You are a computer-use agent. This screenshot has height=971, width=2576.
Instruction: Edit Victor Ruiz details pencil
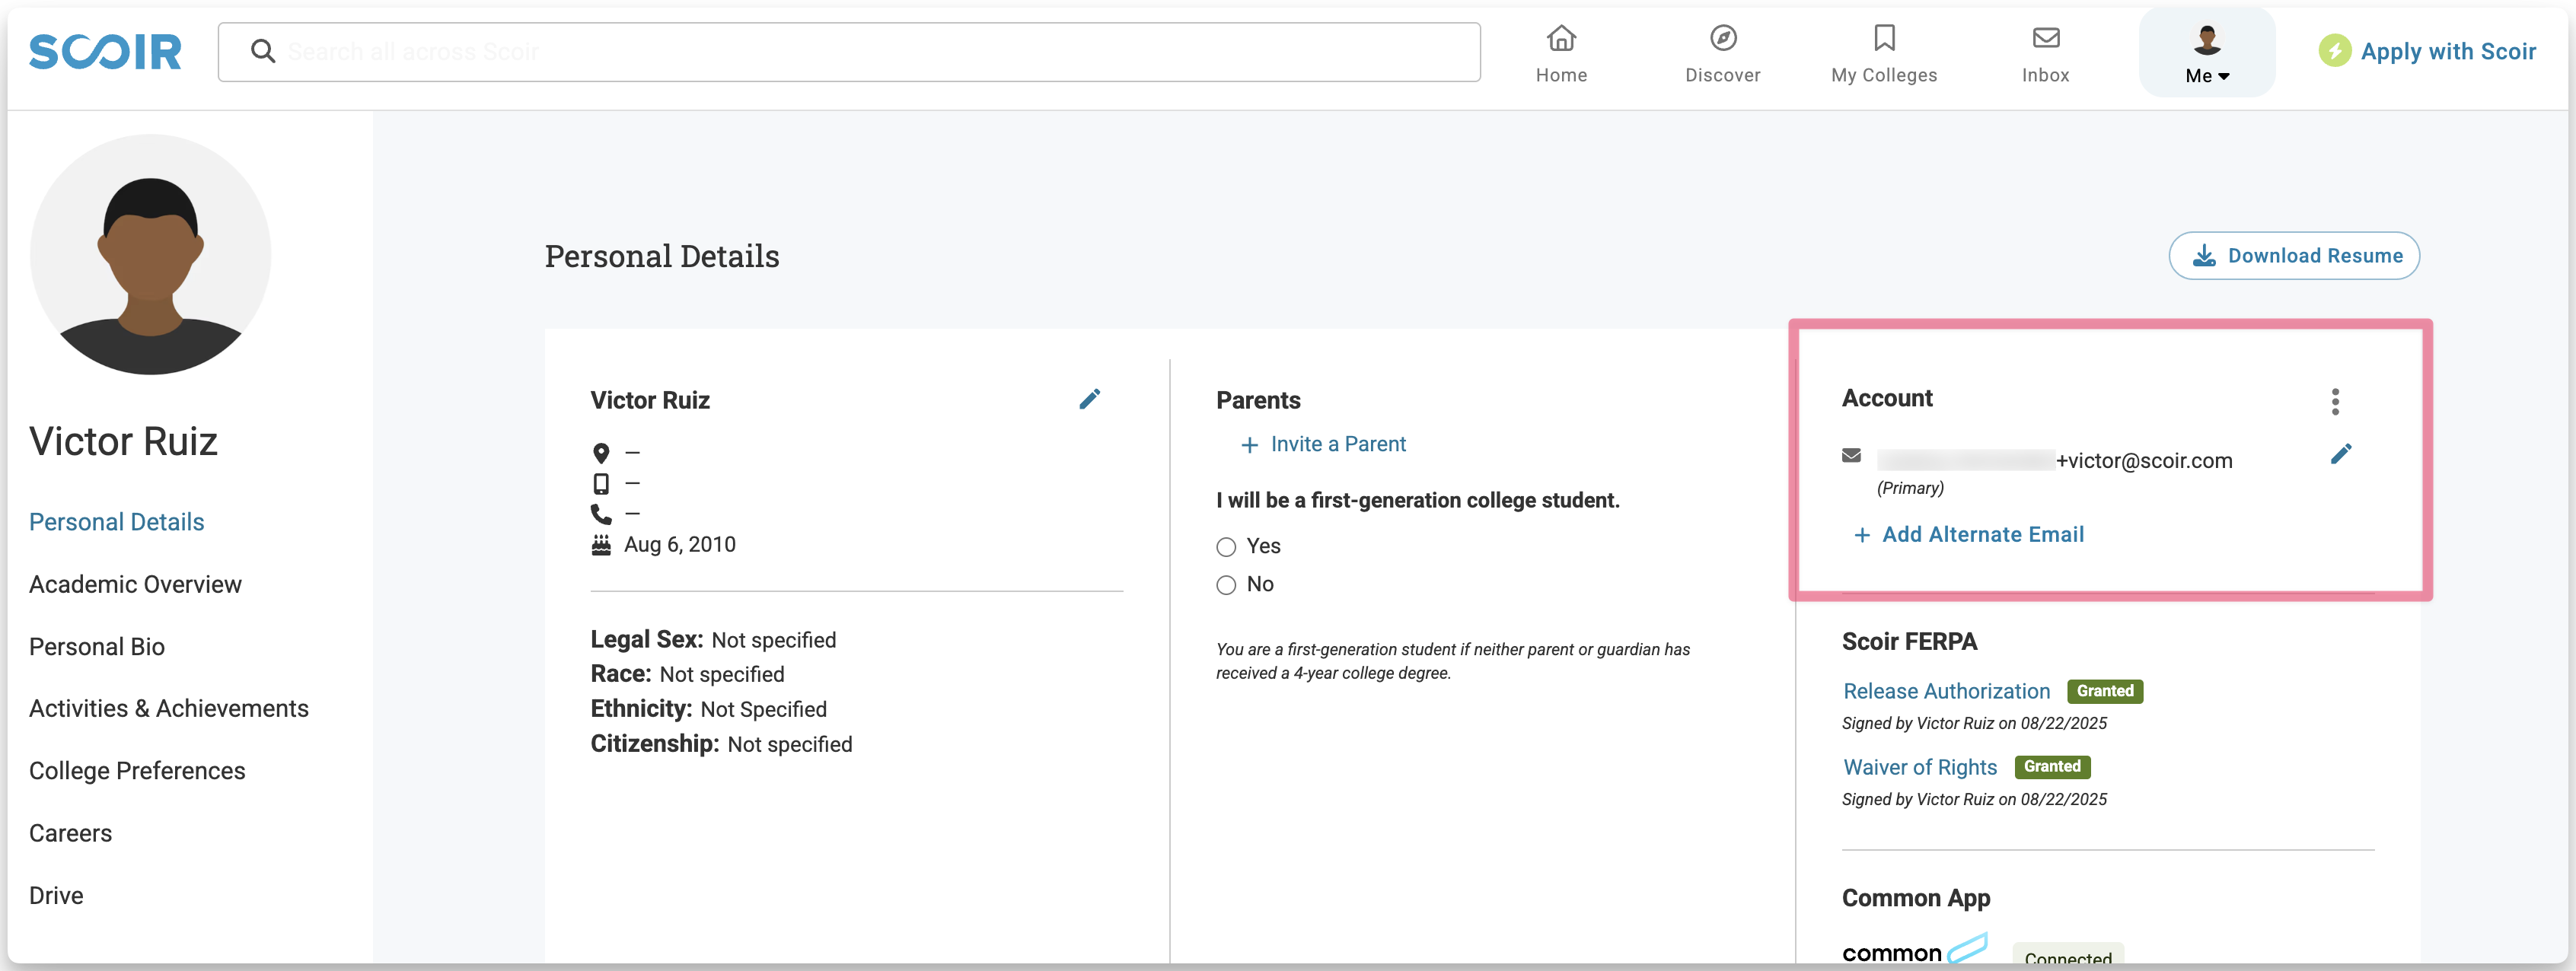1089,399
